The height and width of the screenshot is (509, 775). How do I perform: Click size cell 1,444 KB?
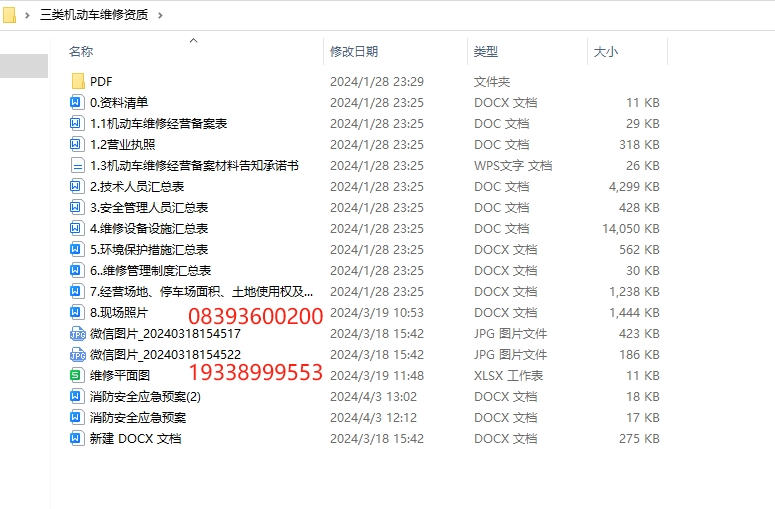(x=634, y=313)
